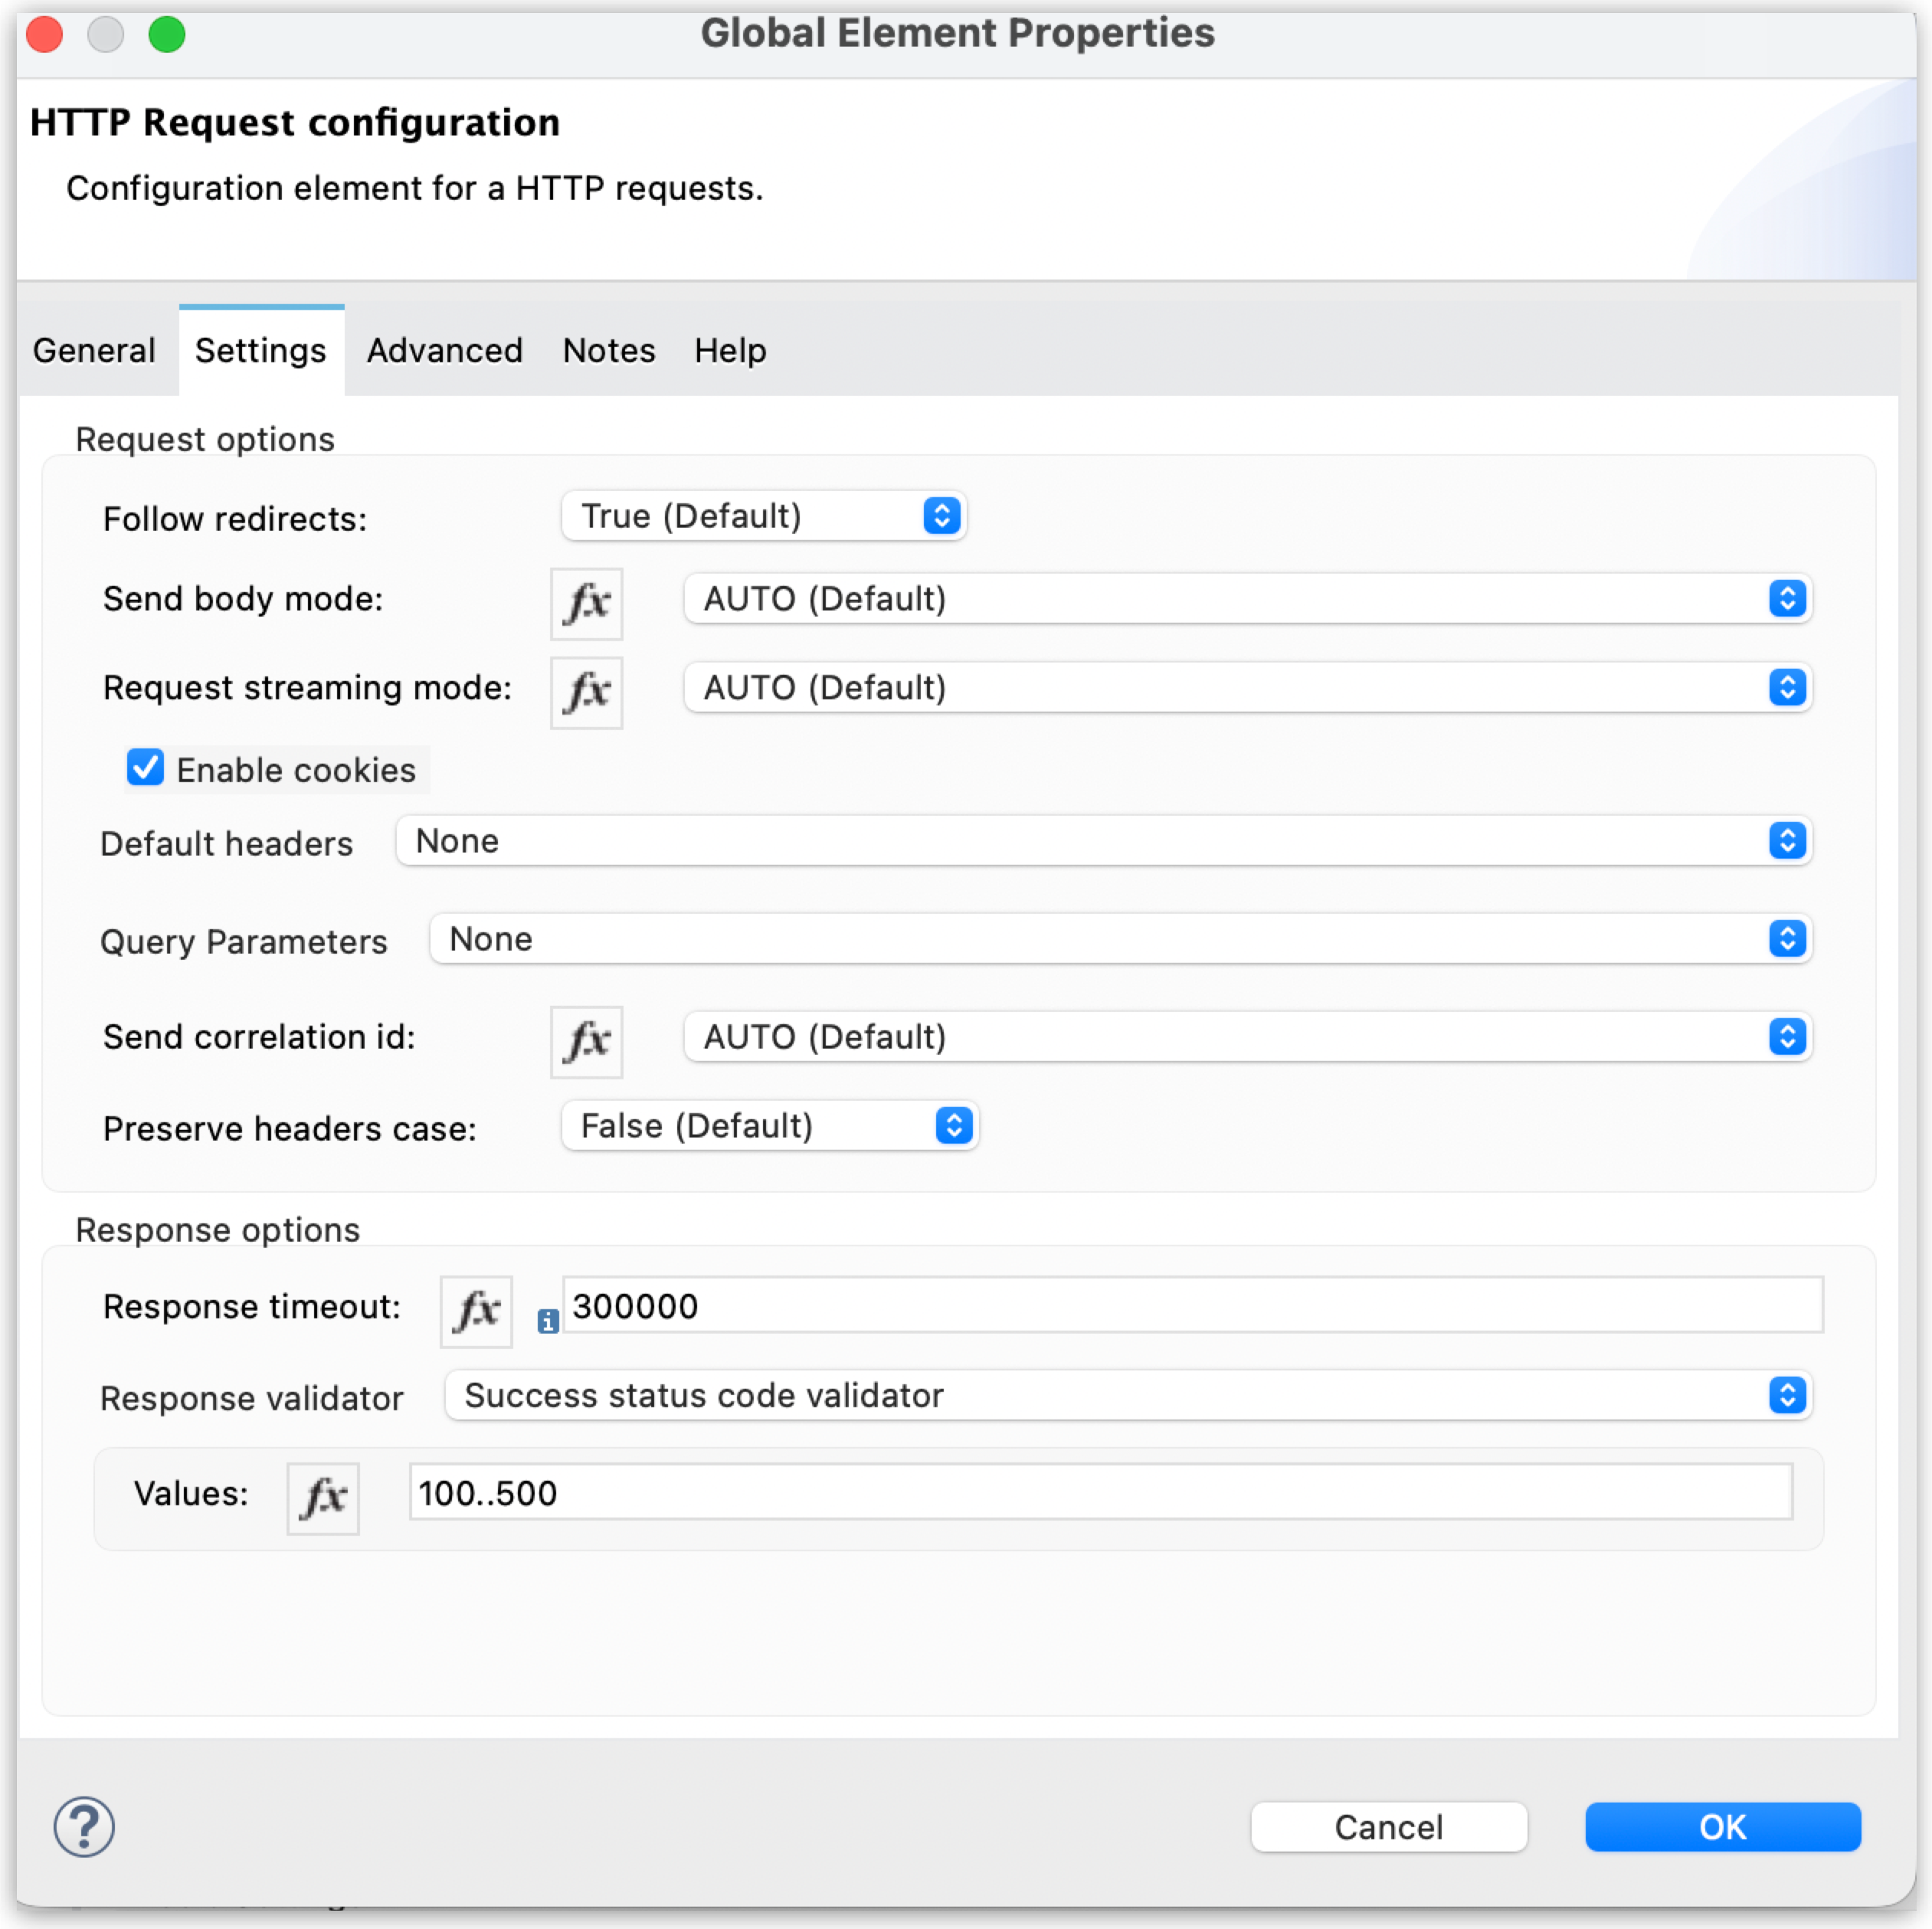Open the expression editor for Send body mode

click(x=586, y=602)
